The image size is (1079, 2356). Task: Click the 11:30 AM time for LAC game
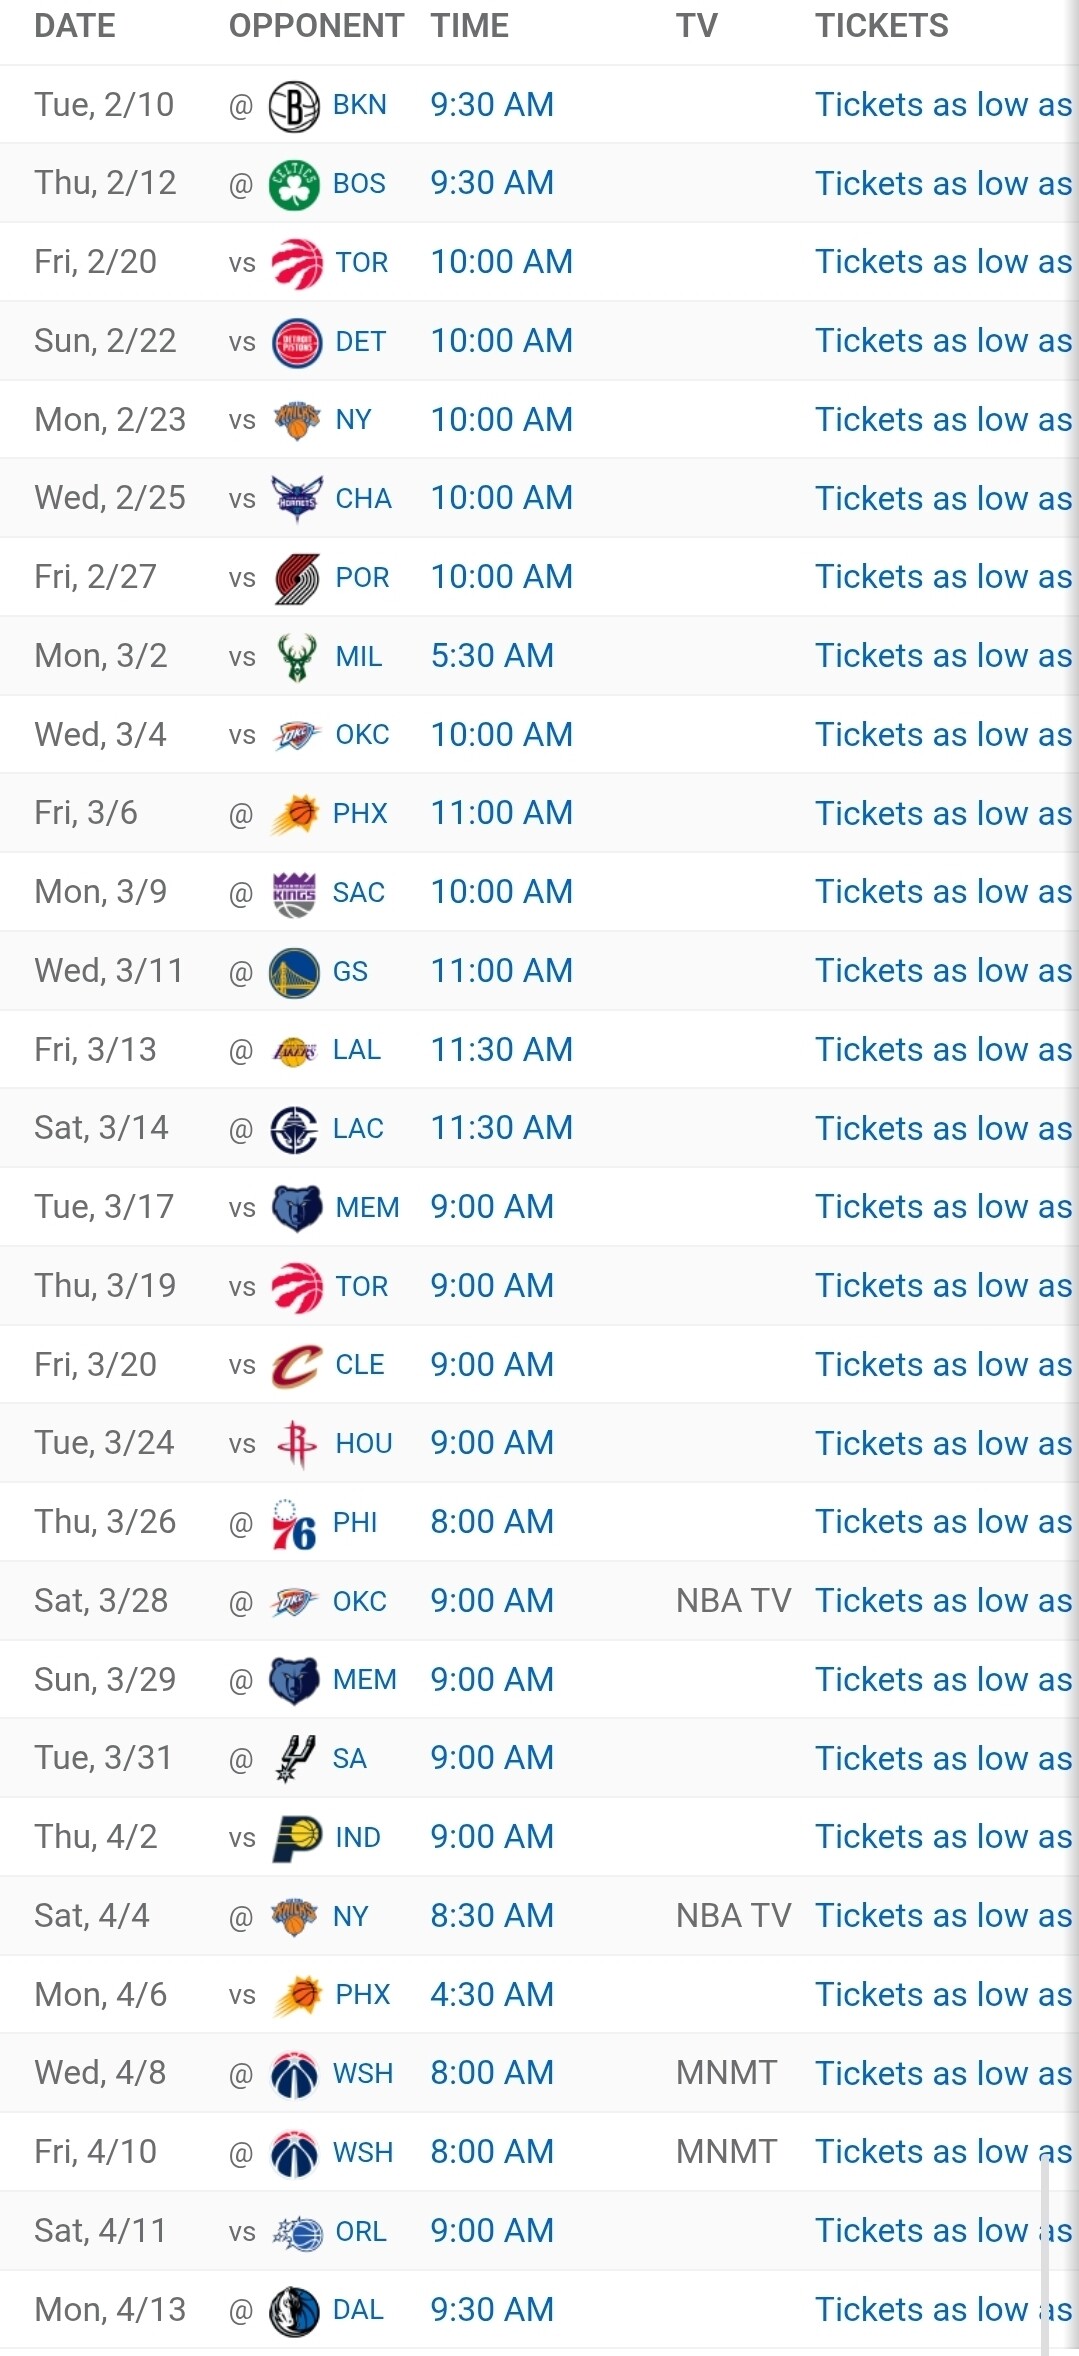(501, 1128)
